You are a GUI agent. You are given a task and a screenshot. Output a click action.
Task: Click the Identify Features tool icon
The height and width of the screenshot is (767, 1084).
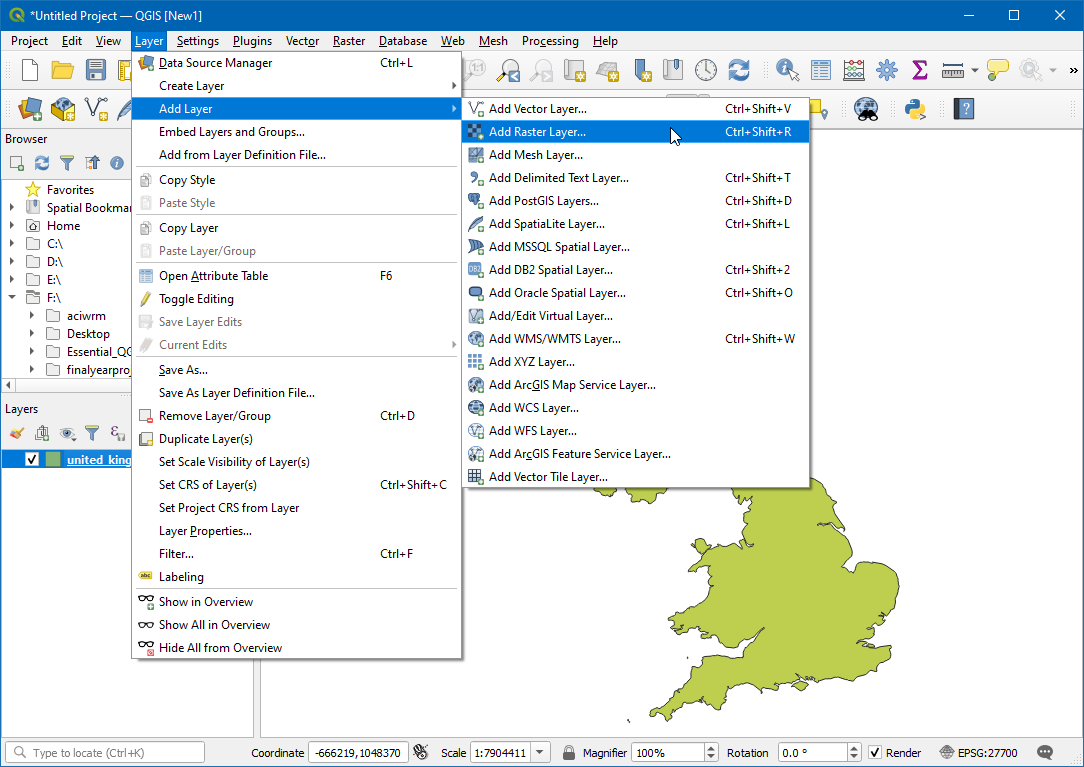pos(788,70)
